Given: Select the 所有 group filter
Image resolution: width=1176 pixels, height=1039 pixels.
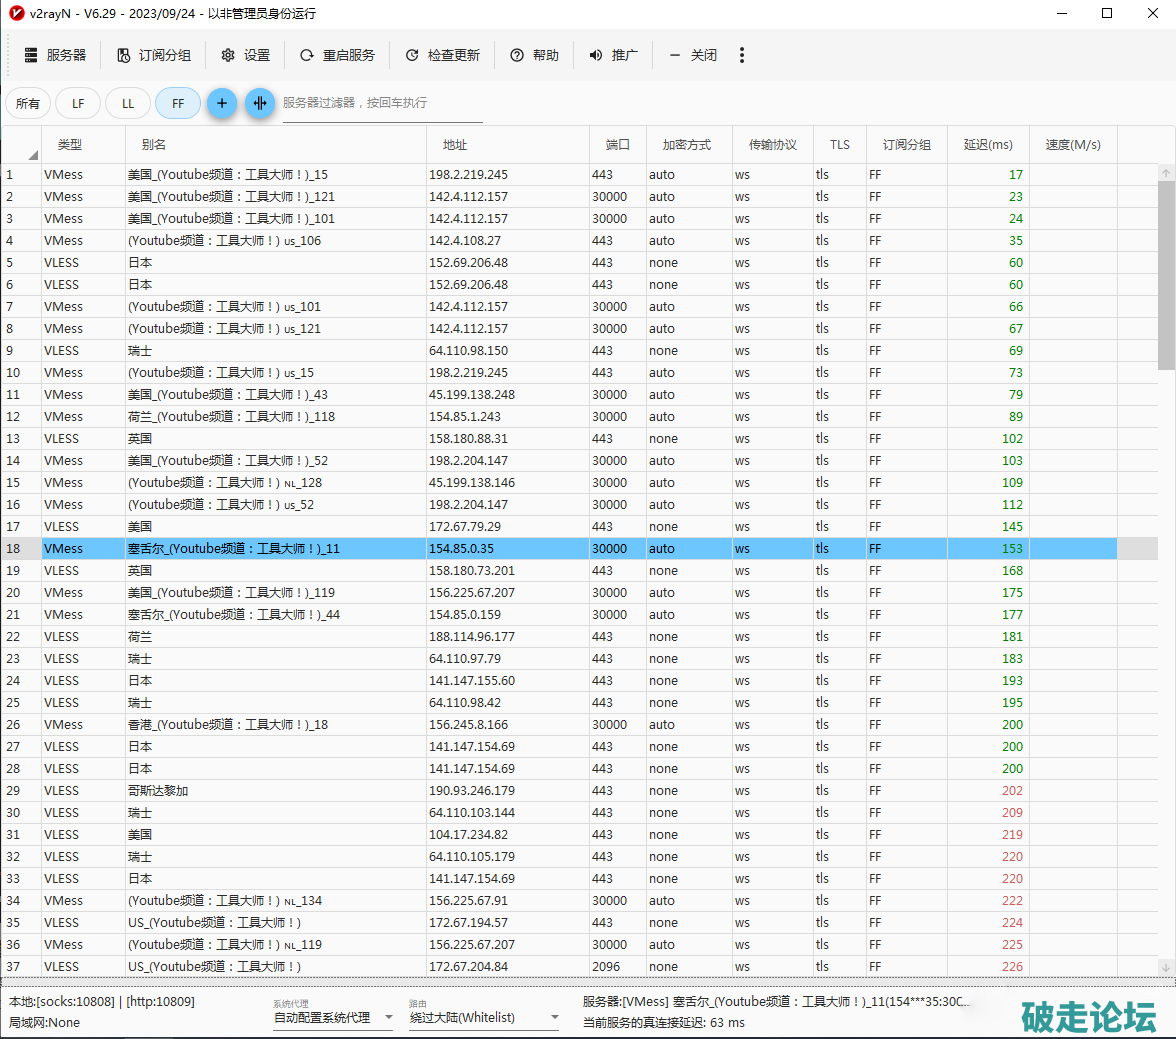Looking at the screenshot, I should pos(28,103).
